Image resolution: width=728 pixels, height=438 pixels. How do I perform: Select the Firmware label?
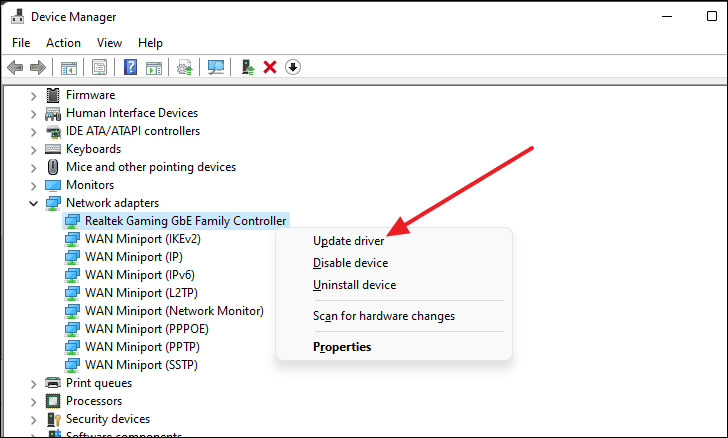pos(91,95)
